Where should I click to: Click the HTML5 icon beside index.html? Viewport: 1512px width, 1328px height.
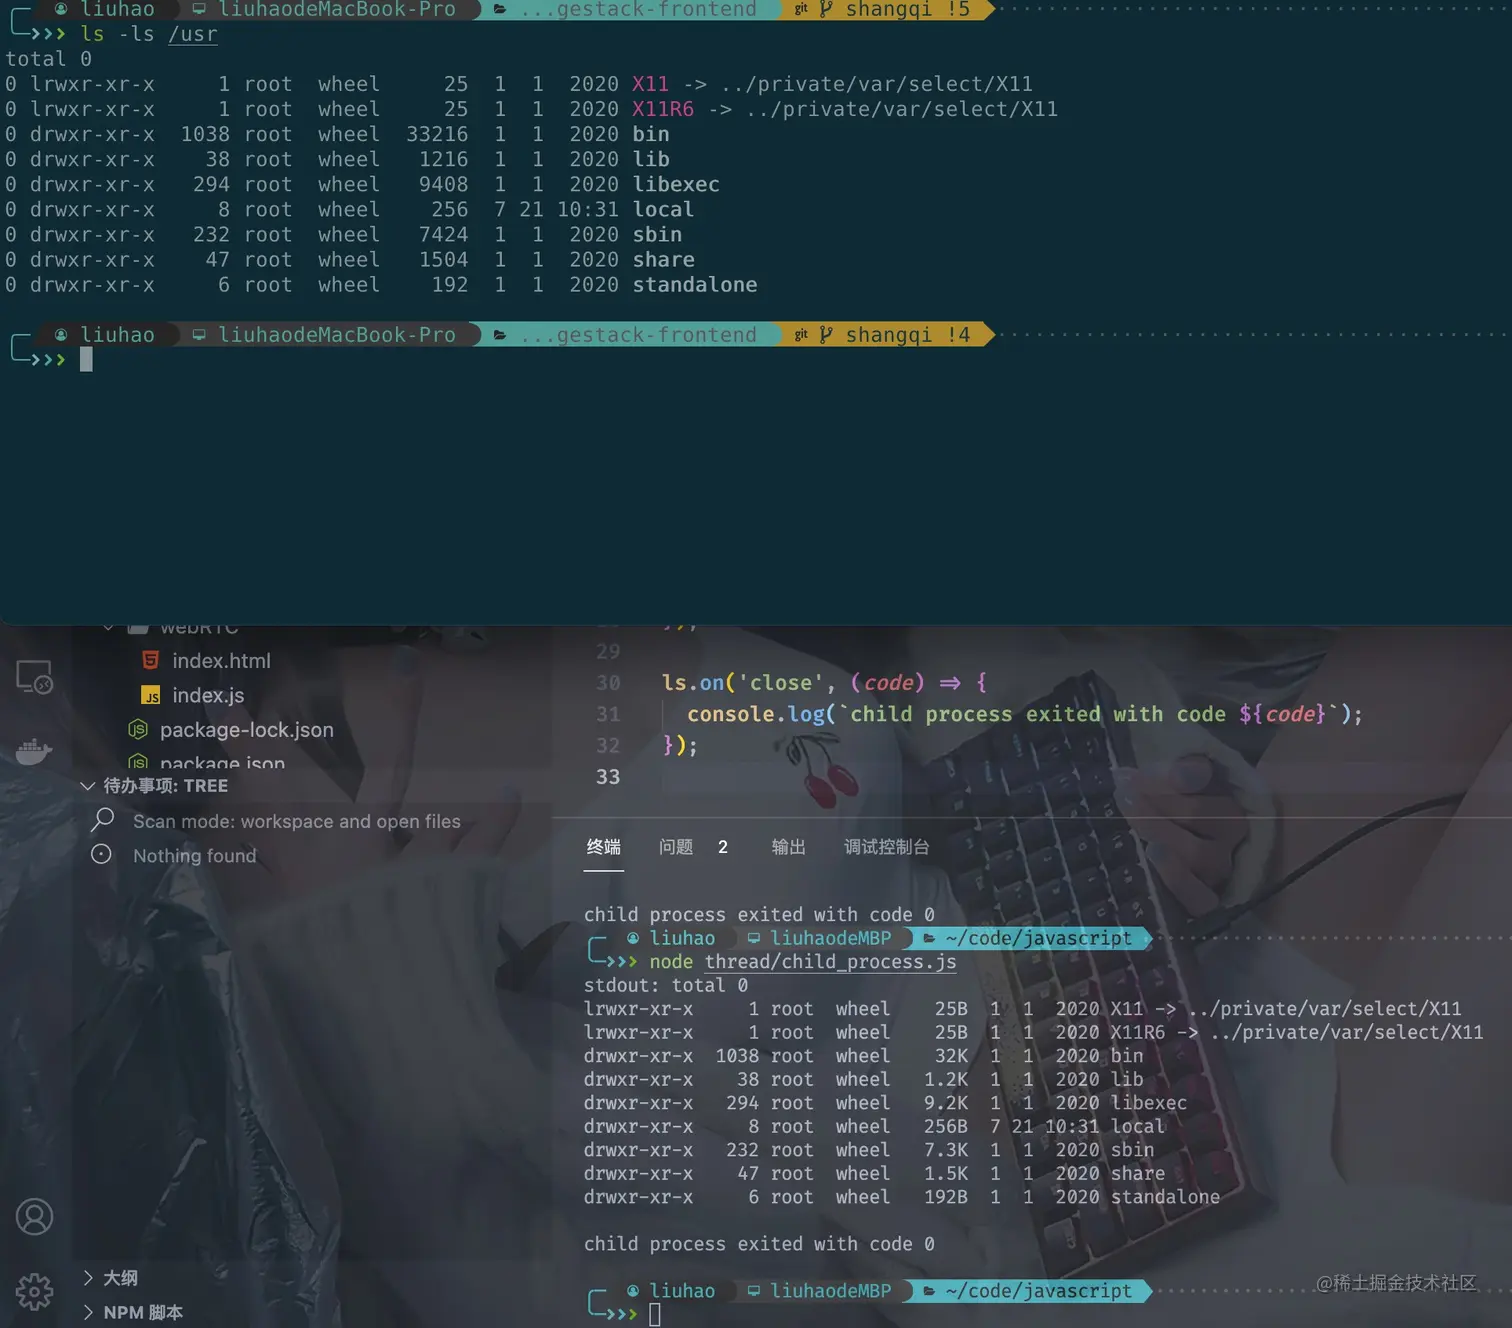(151, 660)
